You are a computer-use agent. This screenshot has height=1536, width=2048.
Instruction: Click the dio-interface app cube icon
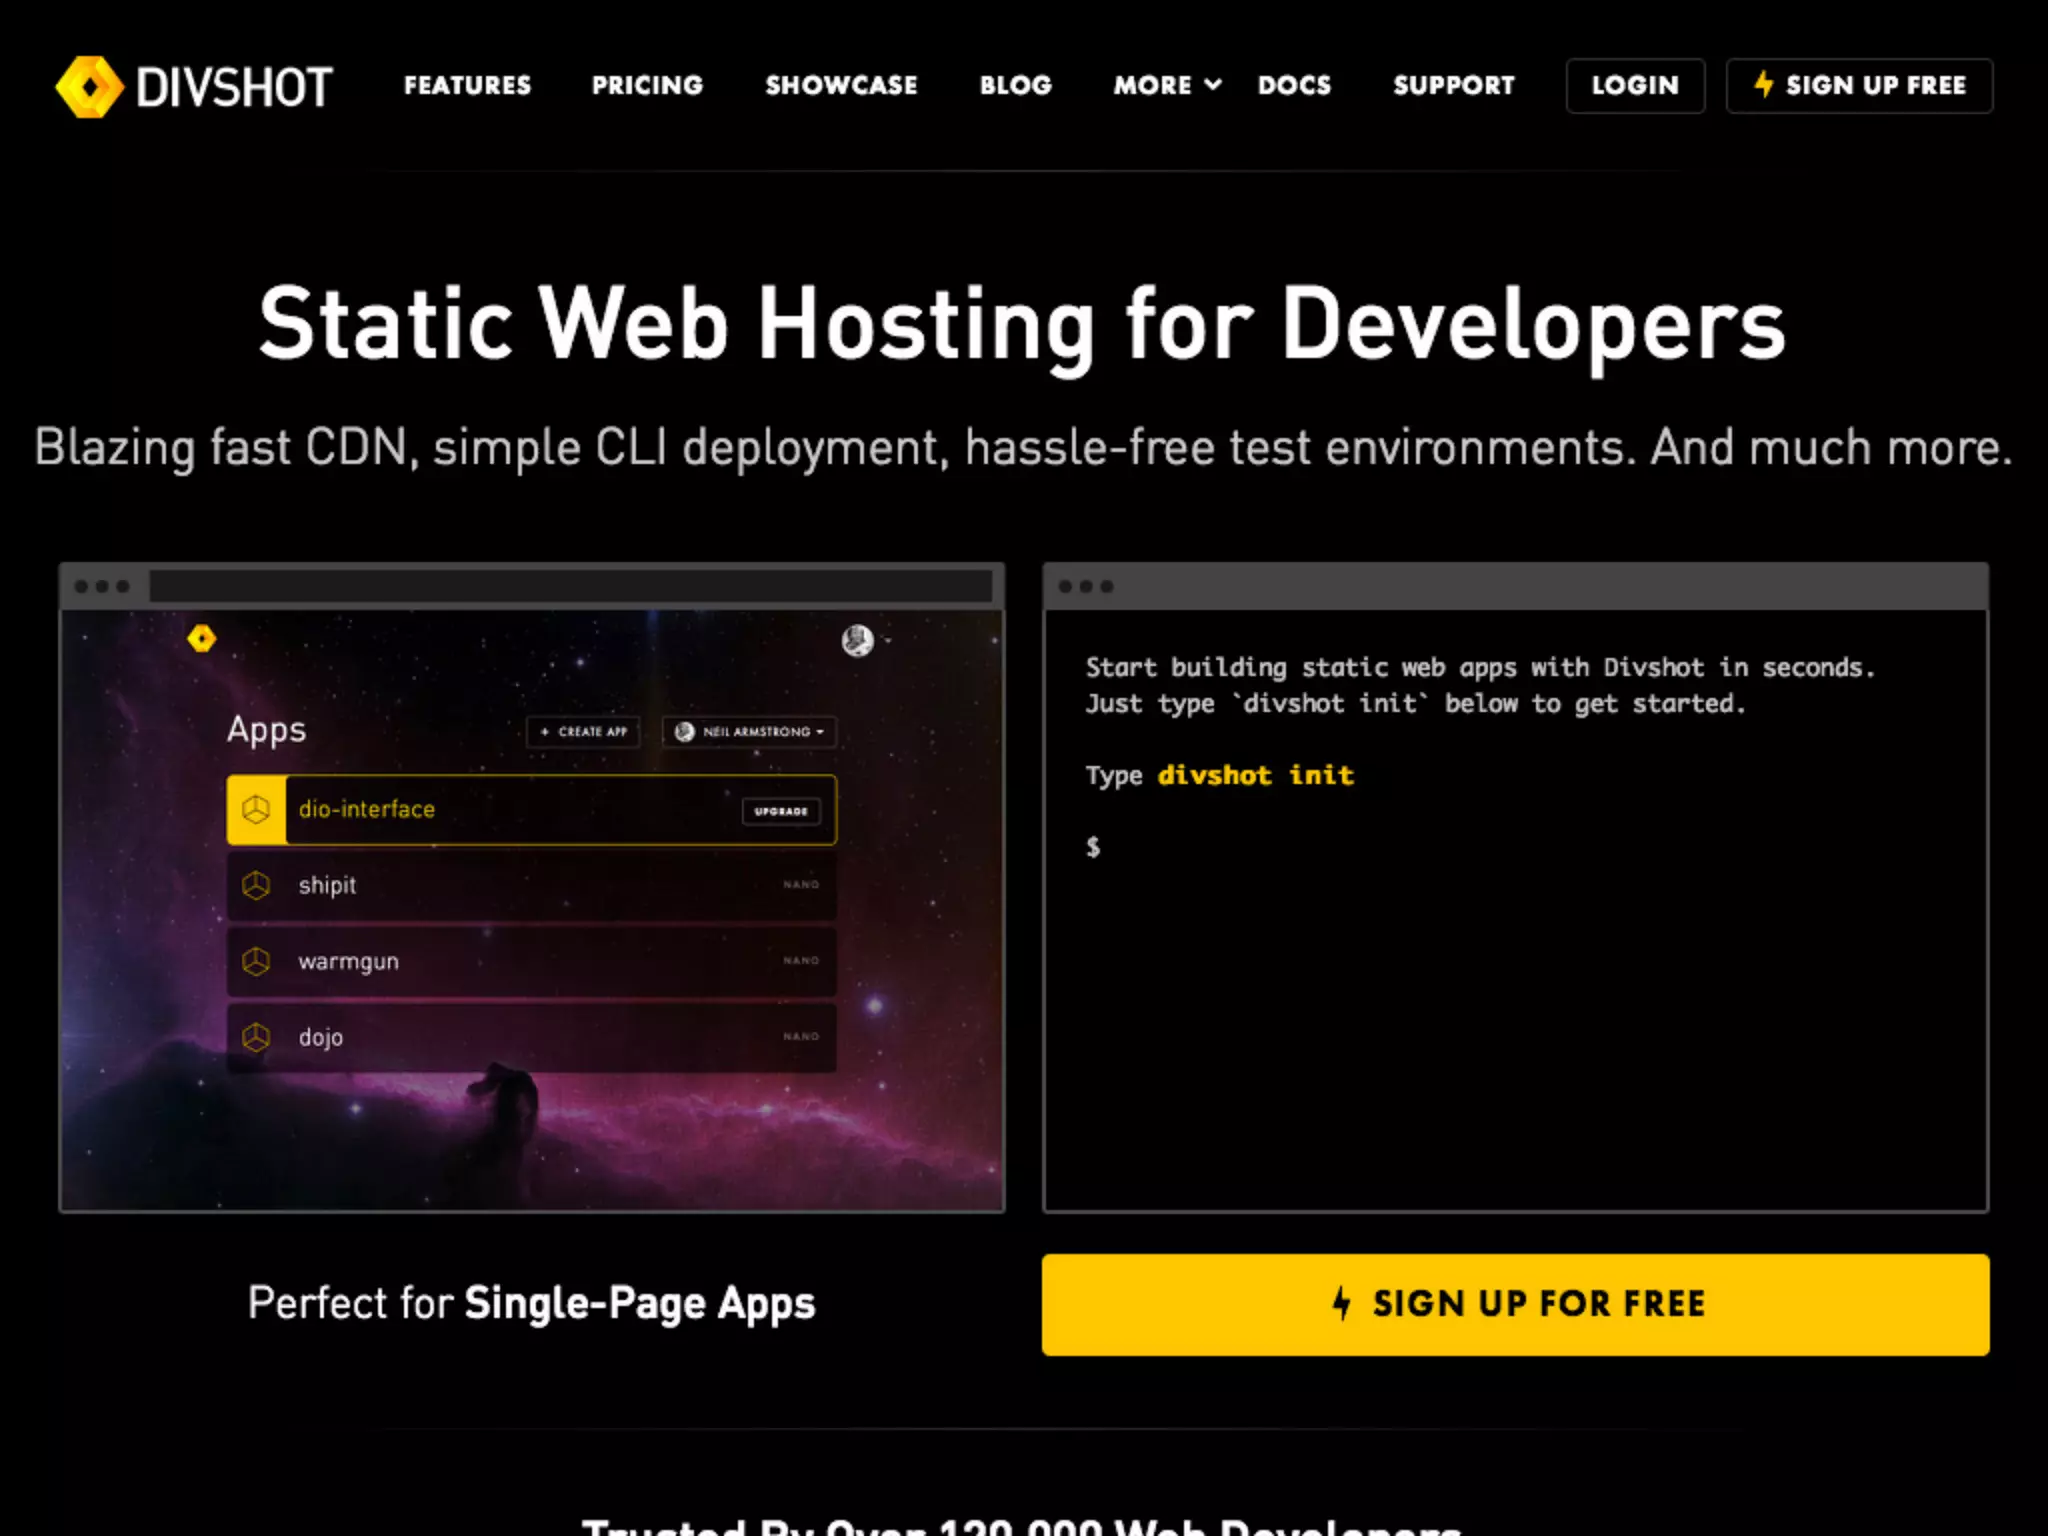256,809
